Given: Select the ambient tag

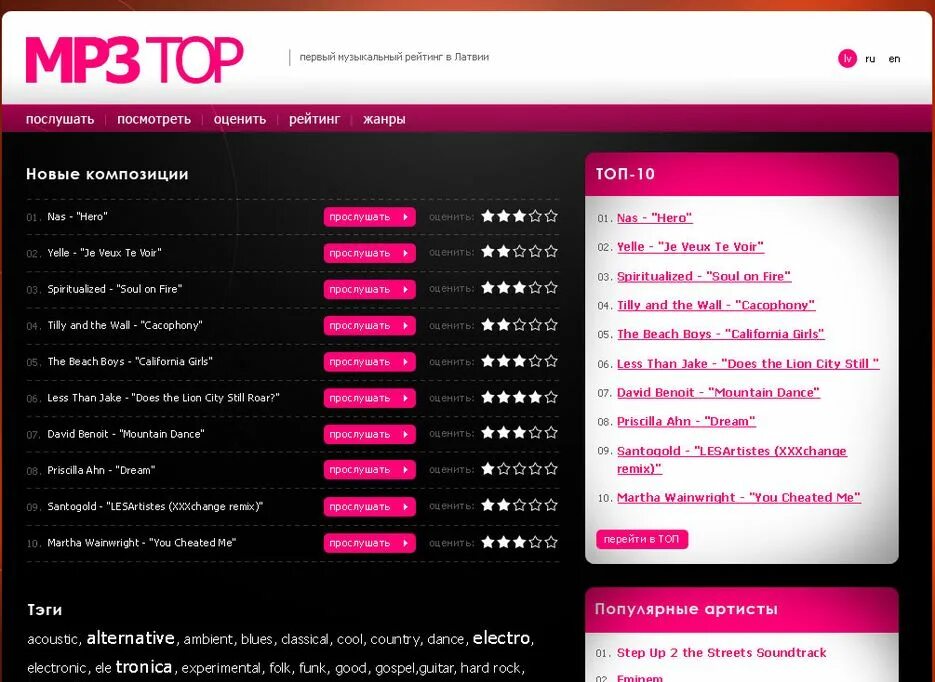Looking at the screenshot, I should 208,639.
